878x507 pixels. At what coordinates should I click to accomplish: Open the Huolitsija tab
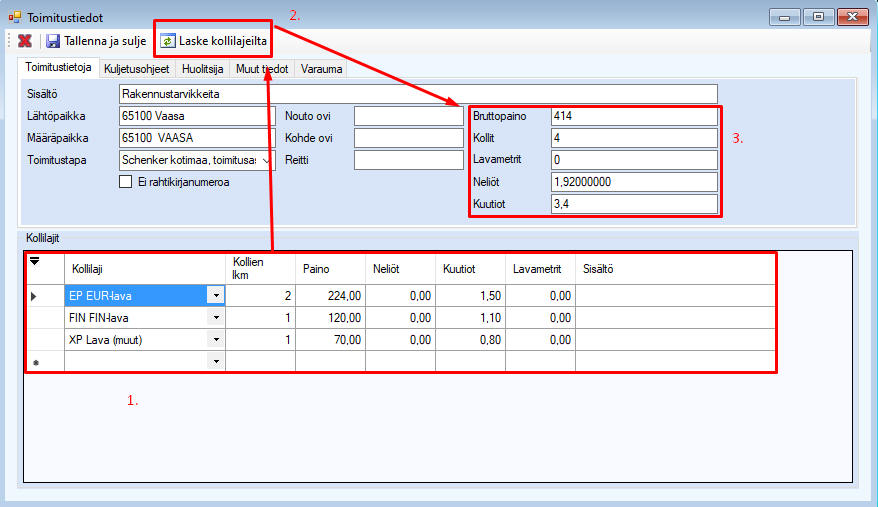coord(203,69)
